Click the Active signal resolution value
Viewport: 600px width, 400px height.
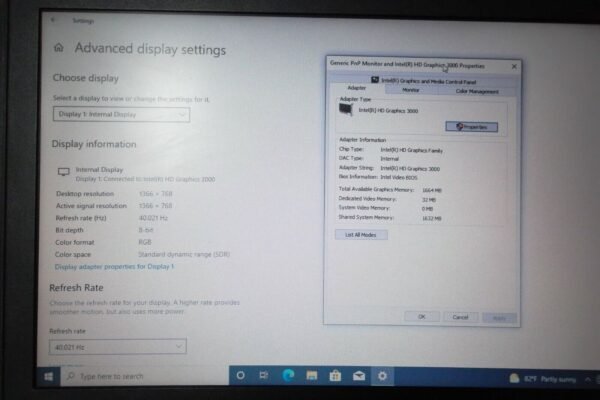(155, 206)
